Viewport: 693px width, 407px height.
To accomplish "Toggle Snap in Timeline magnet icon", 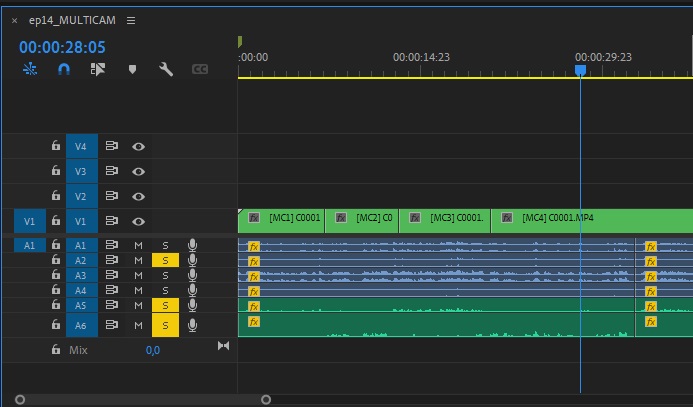I will [64, 70].
